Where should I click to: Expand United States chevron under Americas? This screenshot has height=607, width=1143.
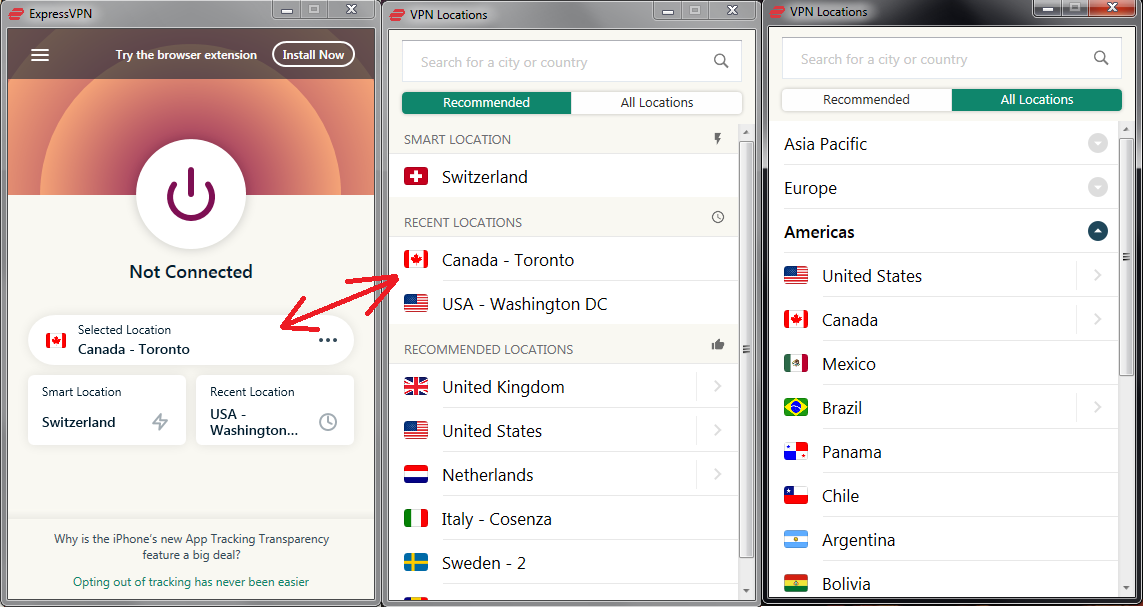[x=1097, y=275]
